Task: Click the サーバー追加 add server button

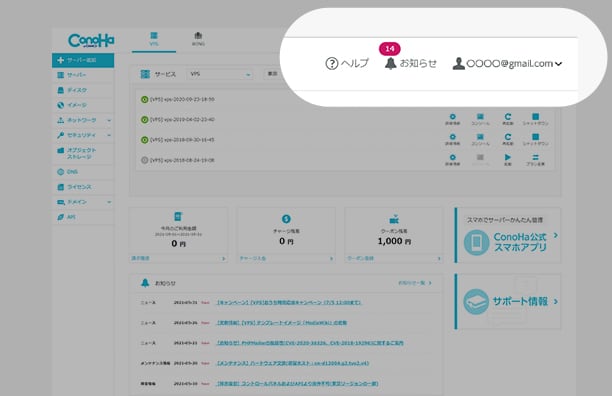Action: click(x=83, y=60)
